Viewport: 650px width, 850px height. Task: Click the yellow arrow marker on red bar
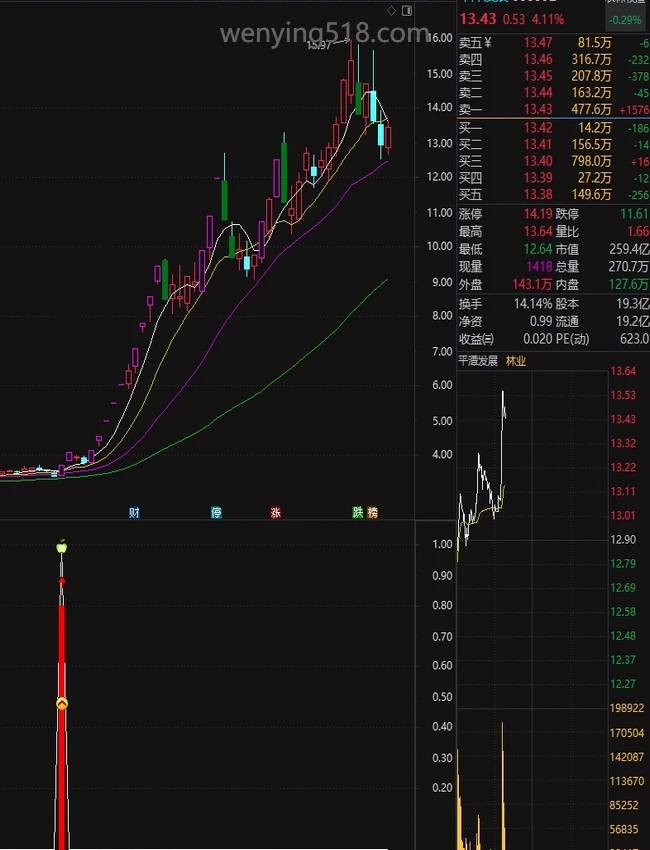(62, 704)
